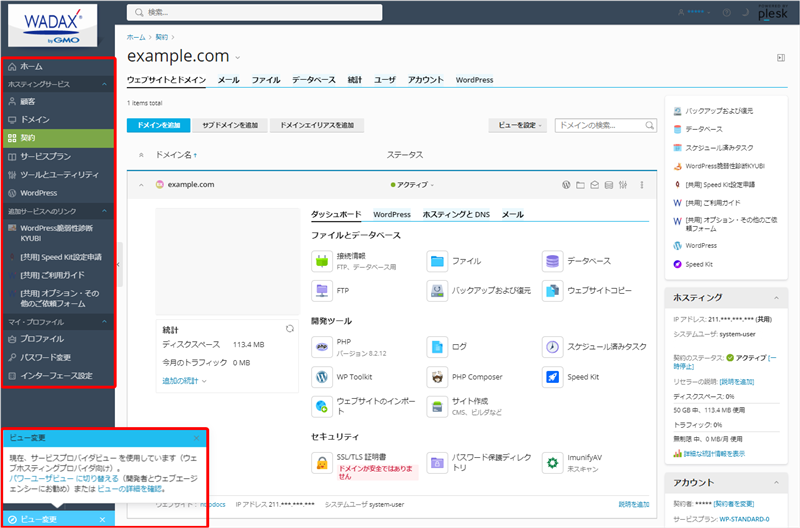Open the サイト作成 site builder icon
This screenshot has width=800, height=528.
point(437,407)
